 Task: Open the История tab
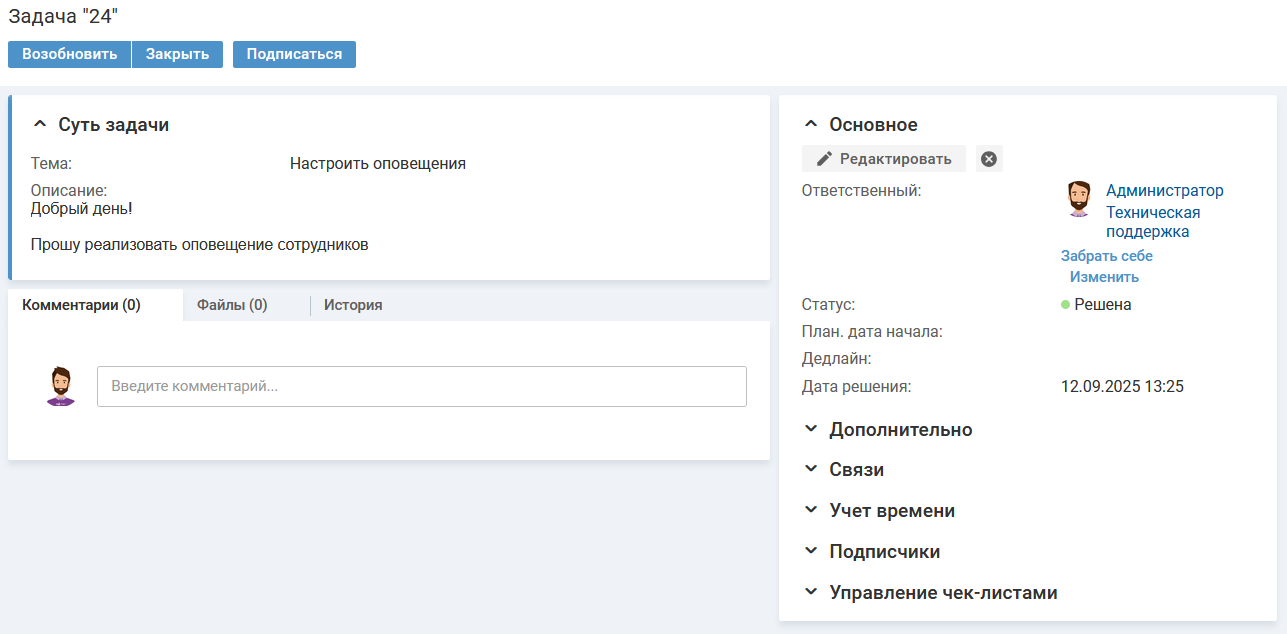(353, 305)
